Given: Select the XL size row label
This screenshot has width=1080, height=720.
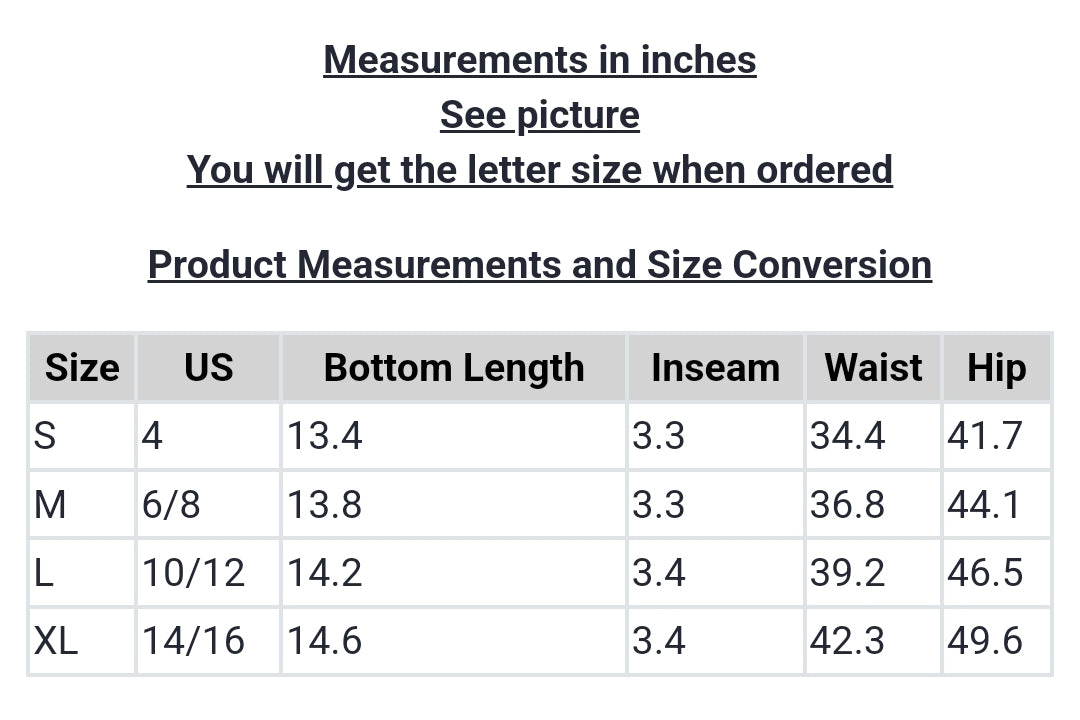Looking at the screenshot, I should point(56,641).
